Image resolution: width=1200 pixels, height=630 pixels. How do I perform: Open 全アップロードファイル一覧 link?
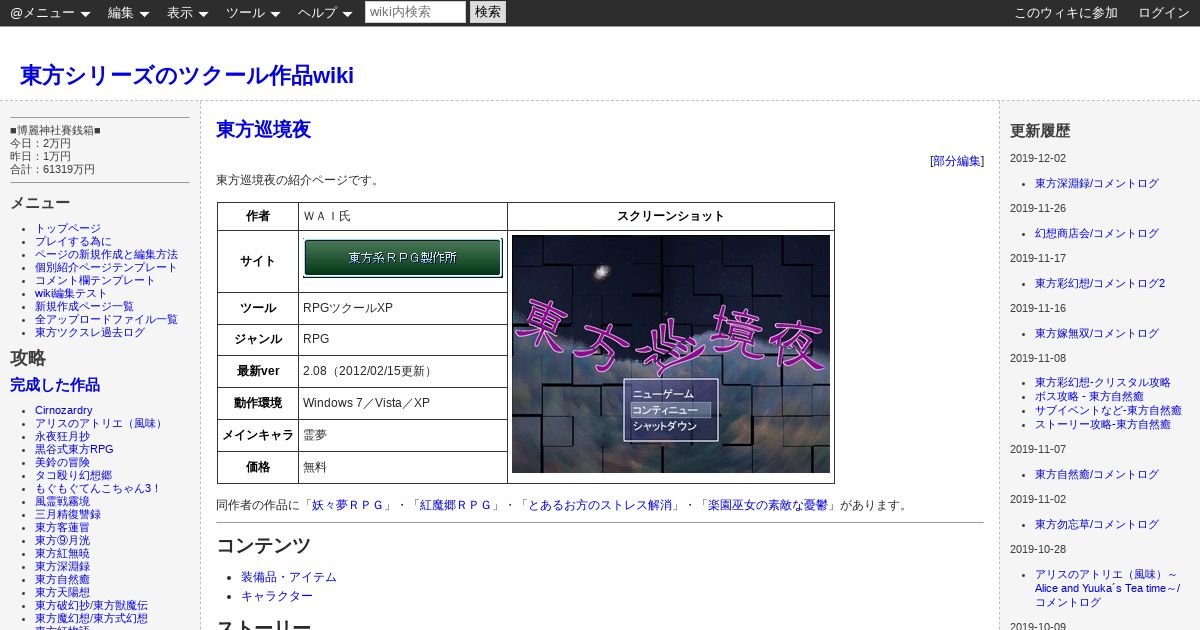pyautogui.click(x=106, y=319)
